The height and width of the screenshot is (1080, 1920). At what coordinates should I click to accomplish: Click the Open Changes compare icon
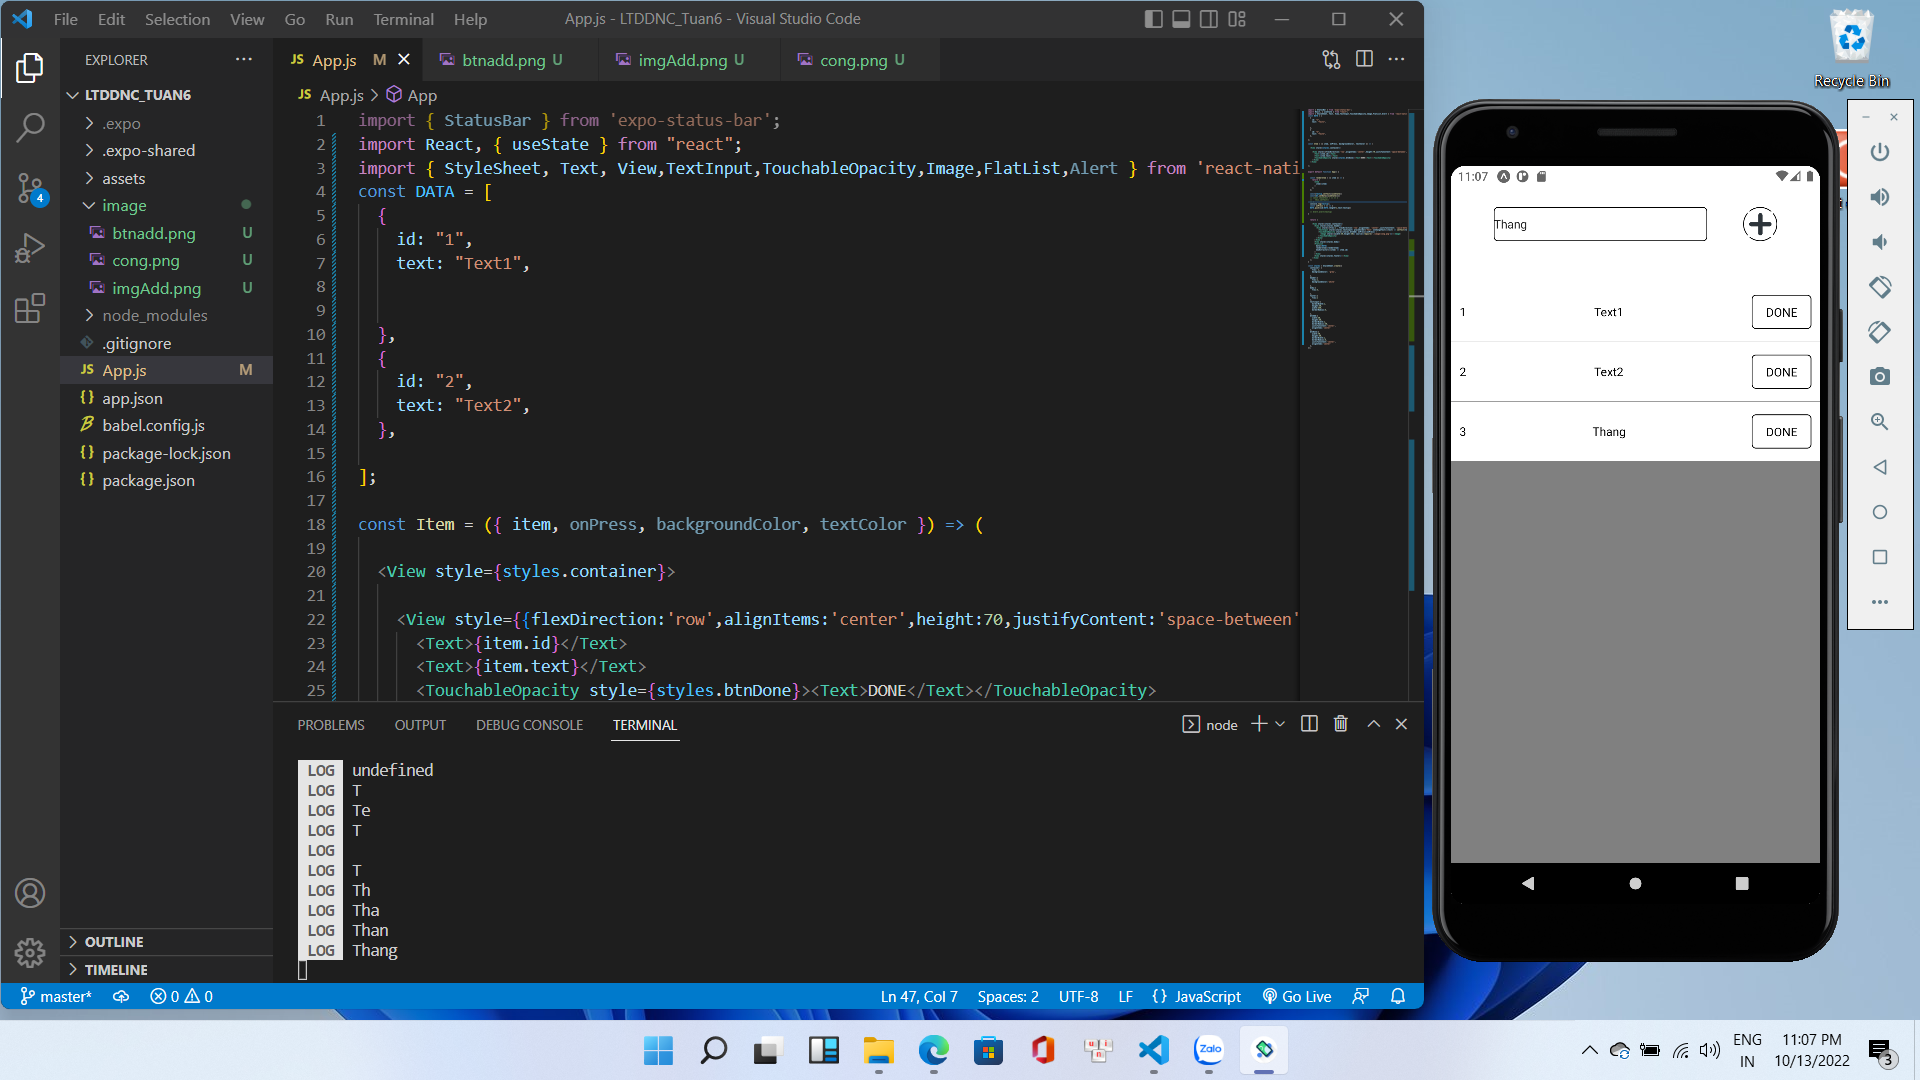click(1331, 60)
